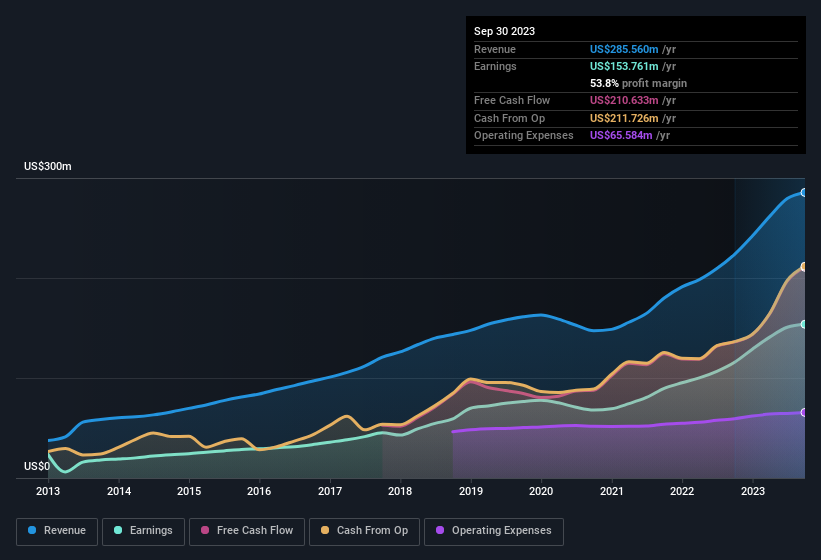
Task: Click the 2023 label on time axis
Action: coord(752,491)
